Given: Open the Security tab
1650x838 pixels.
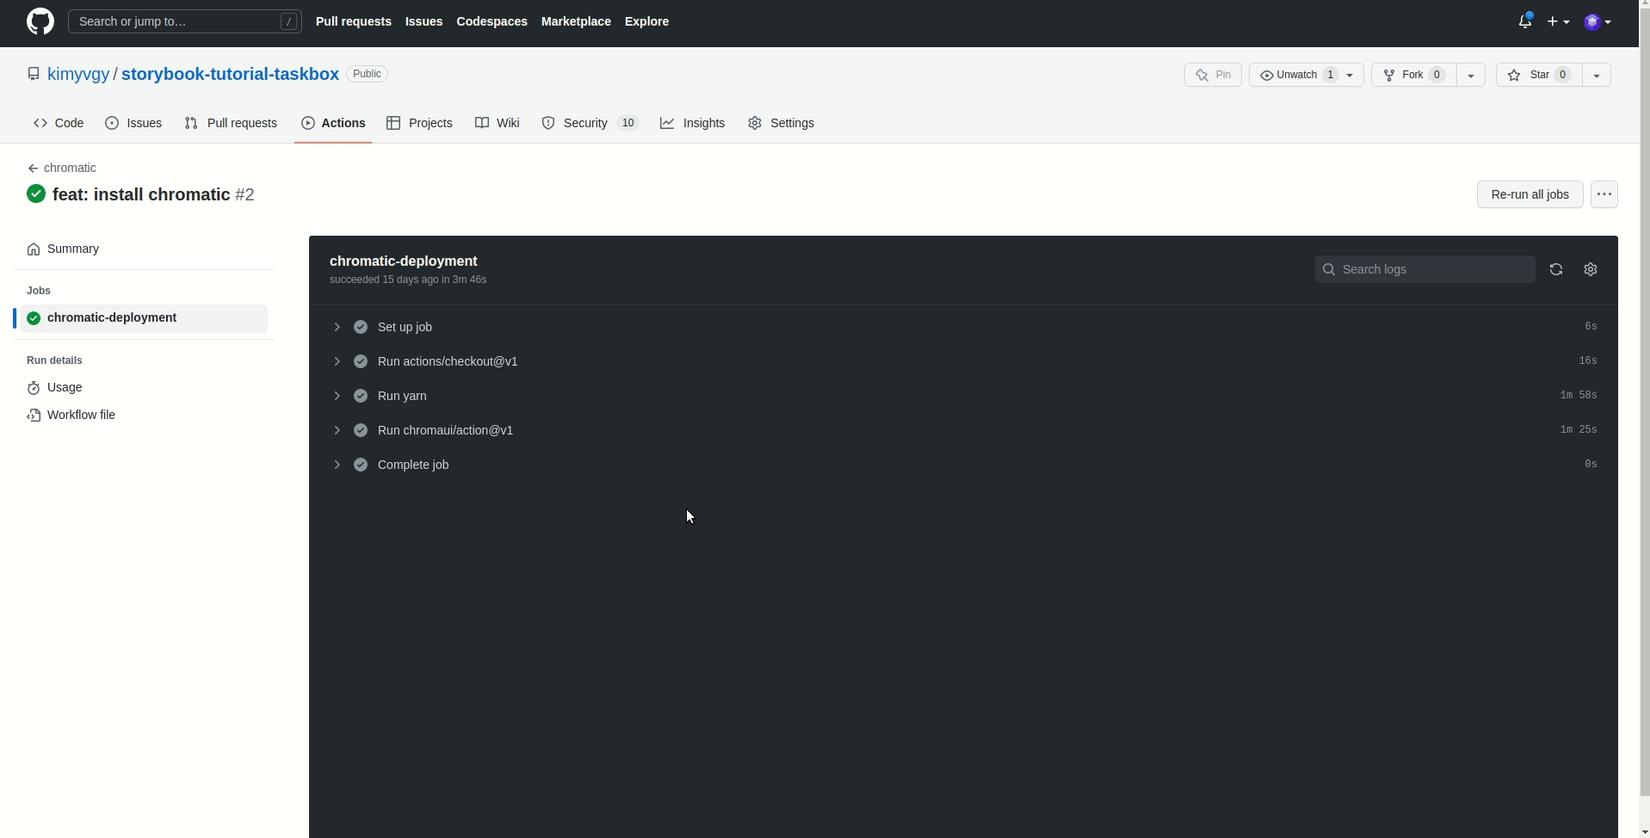Looking at the screenshot, I should pos(589,123).
